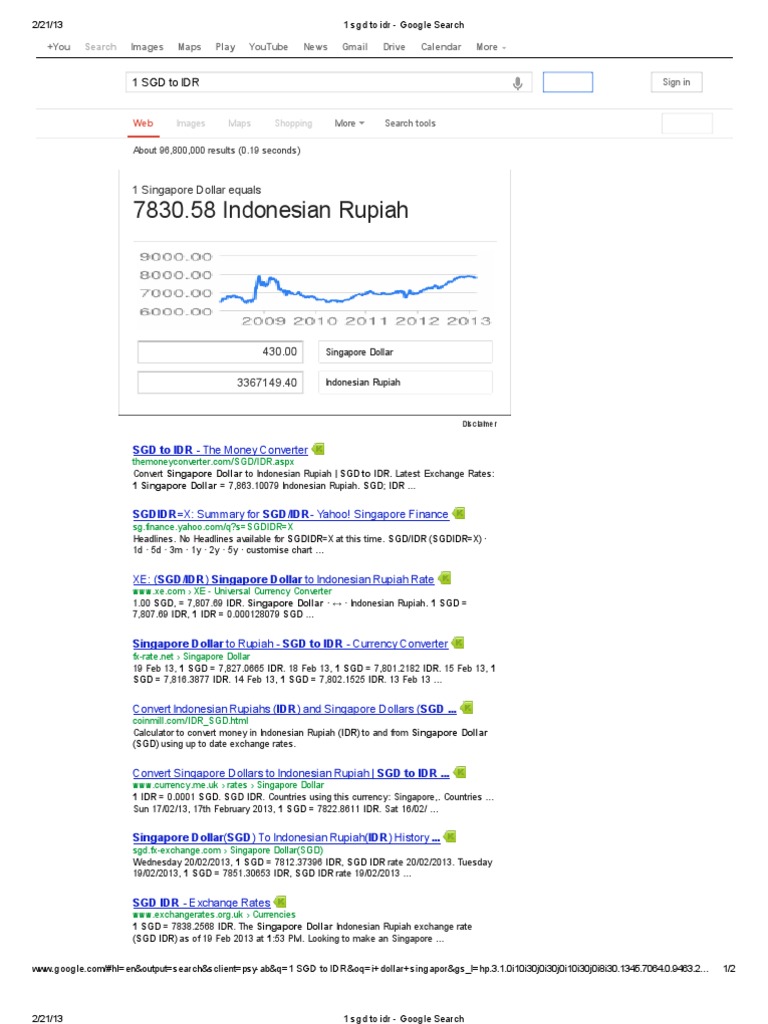Screen dimensions: 768x1024
Task: Open Singapore Dollar(SGD) To Indonesian Rupiah History link
Action: (286, 837)
